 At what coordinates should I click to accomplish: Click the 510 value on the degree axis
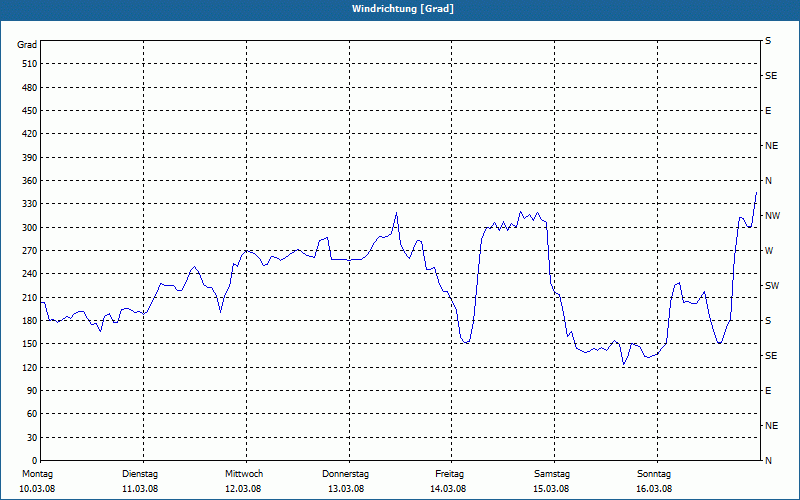[x=29, y=64]
